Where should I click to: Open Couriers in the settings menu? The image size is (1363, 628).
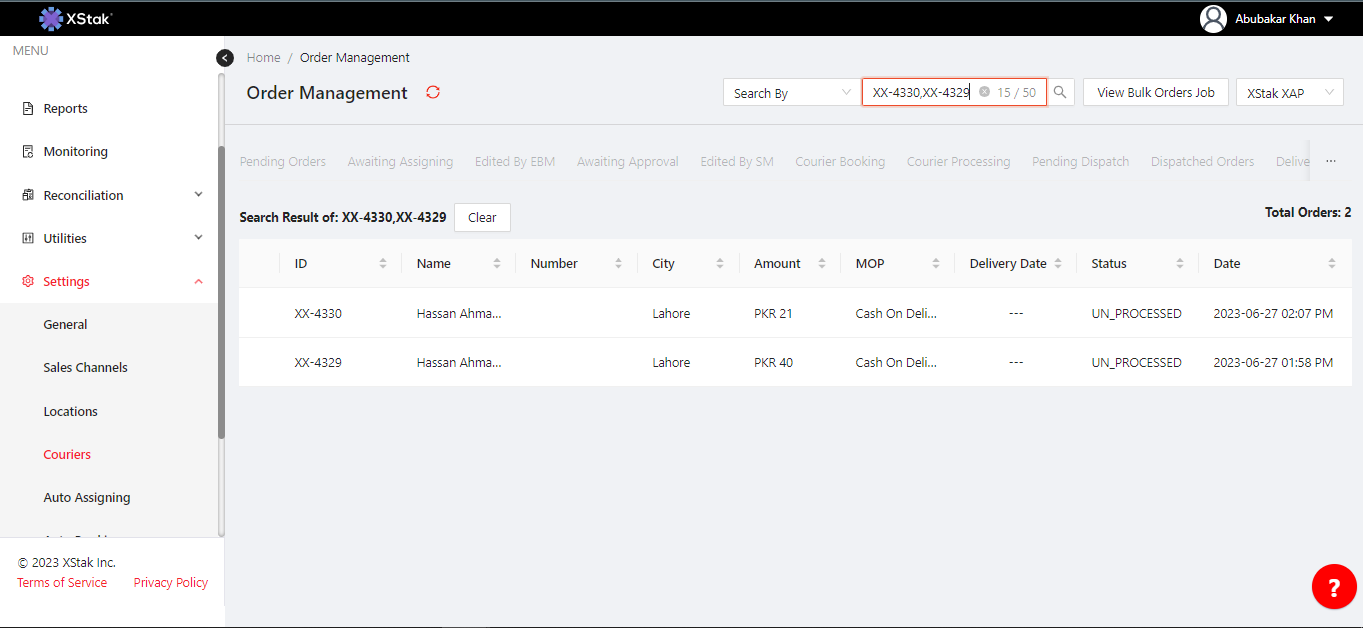67,454
